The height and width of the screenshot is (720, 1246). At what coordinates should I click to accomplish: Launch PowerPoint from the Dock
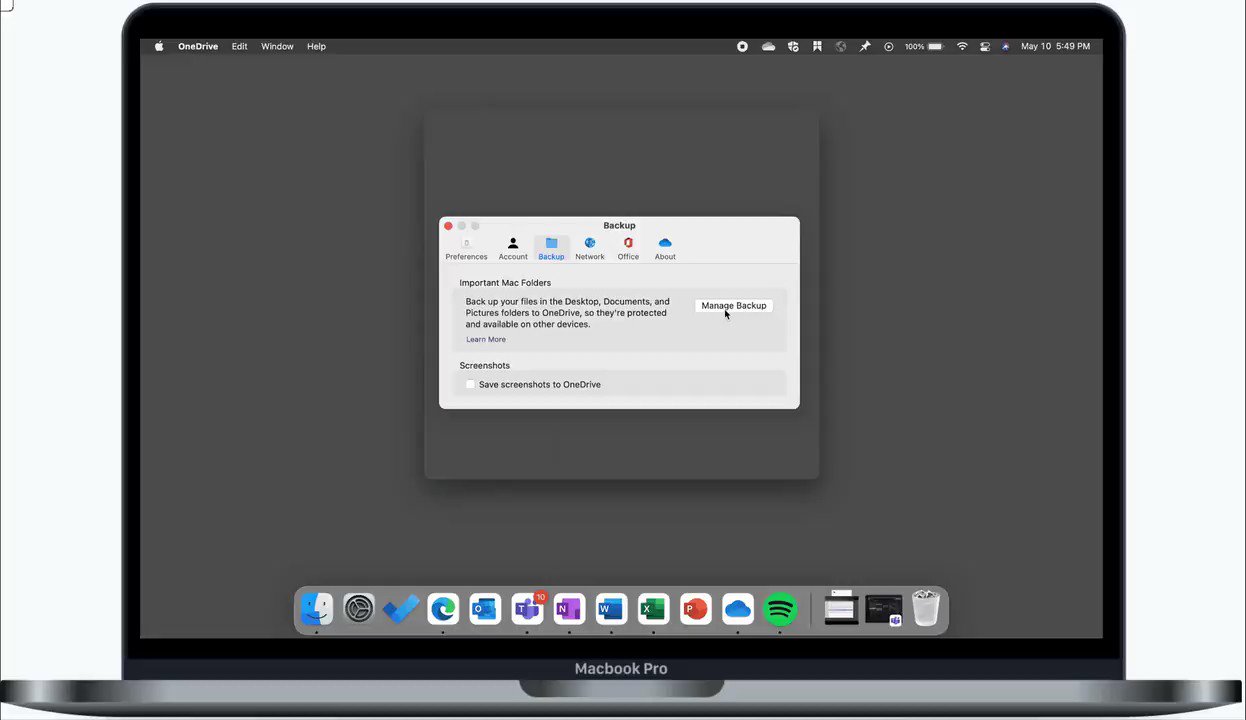(x=695, y=608)
